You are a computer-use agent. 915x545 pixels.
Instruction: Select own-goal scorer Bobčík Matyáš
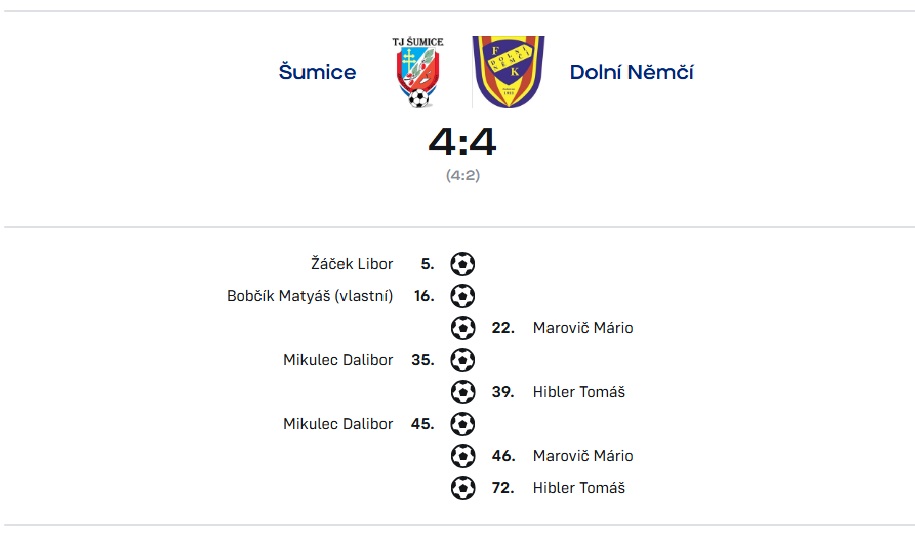point(310,296)
